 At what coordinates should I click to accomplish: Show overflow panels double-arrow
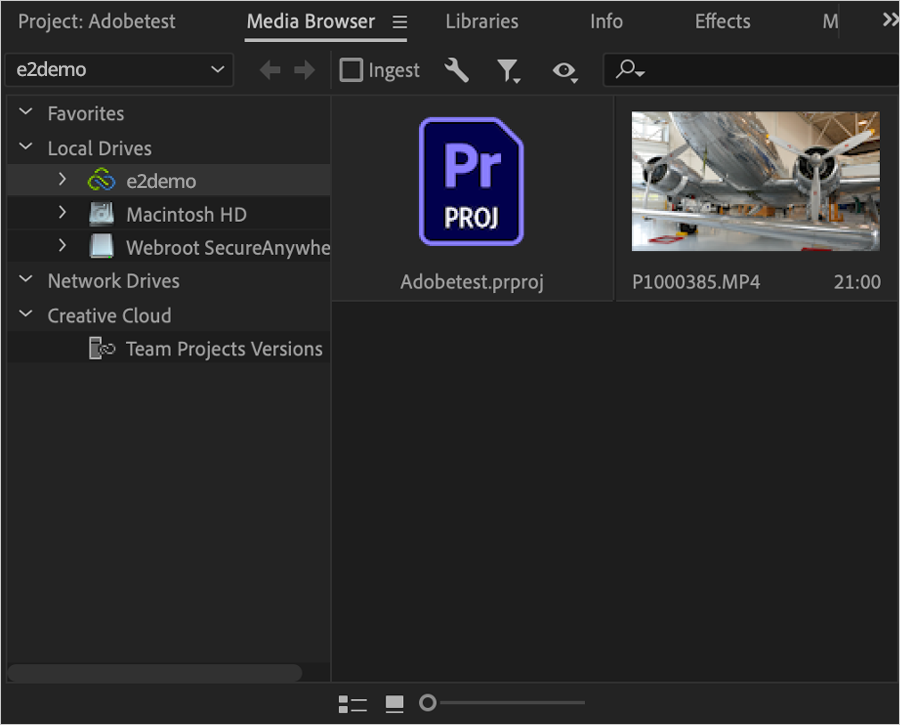coord(890,21)
